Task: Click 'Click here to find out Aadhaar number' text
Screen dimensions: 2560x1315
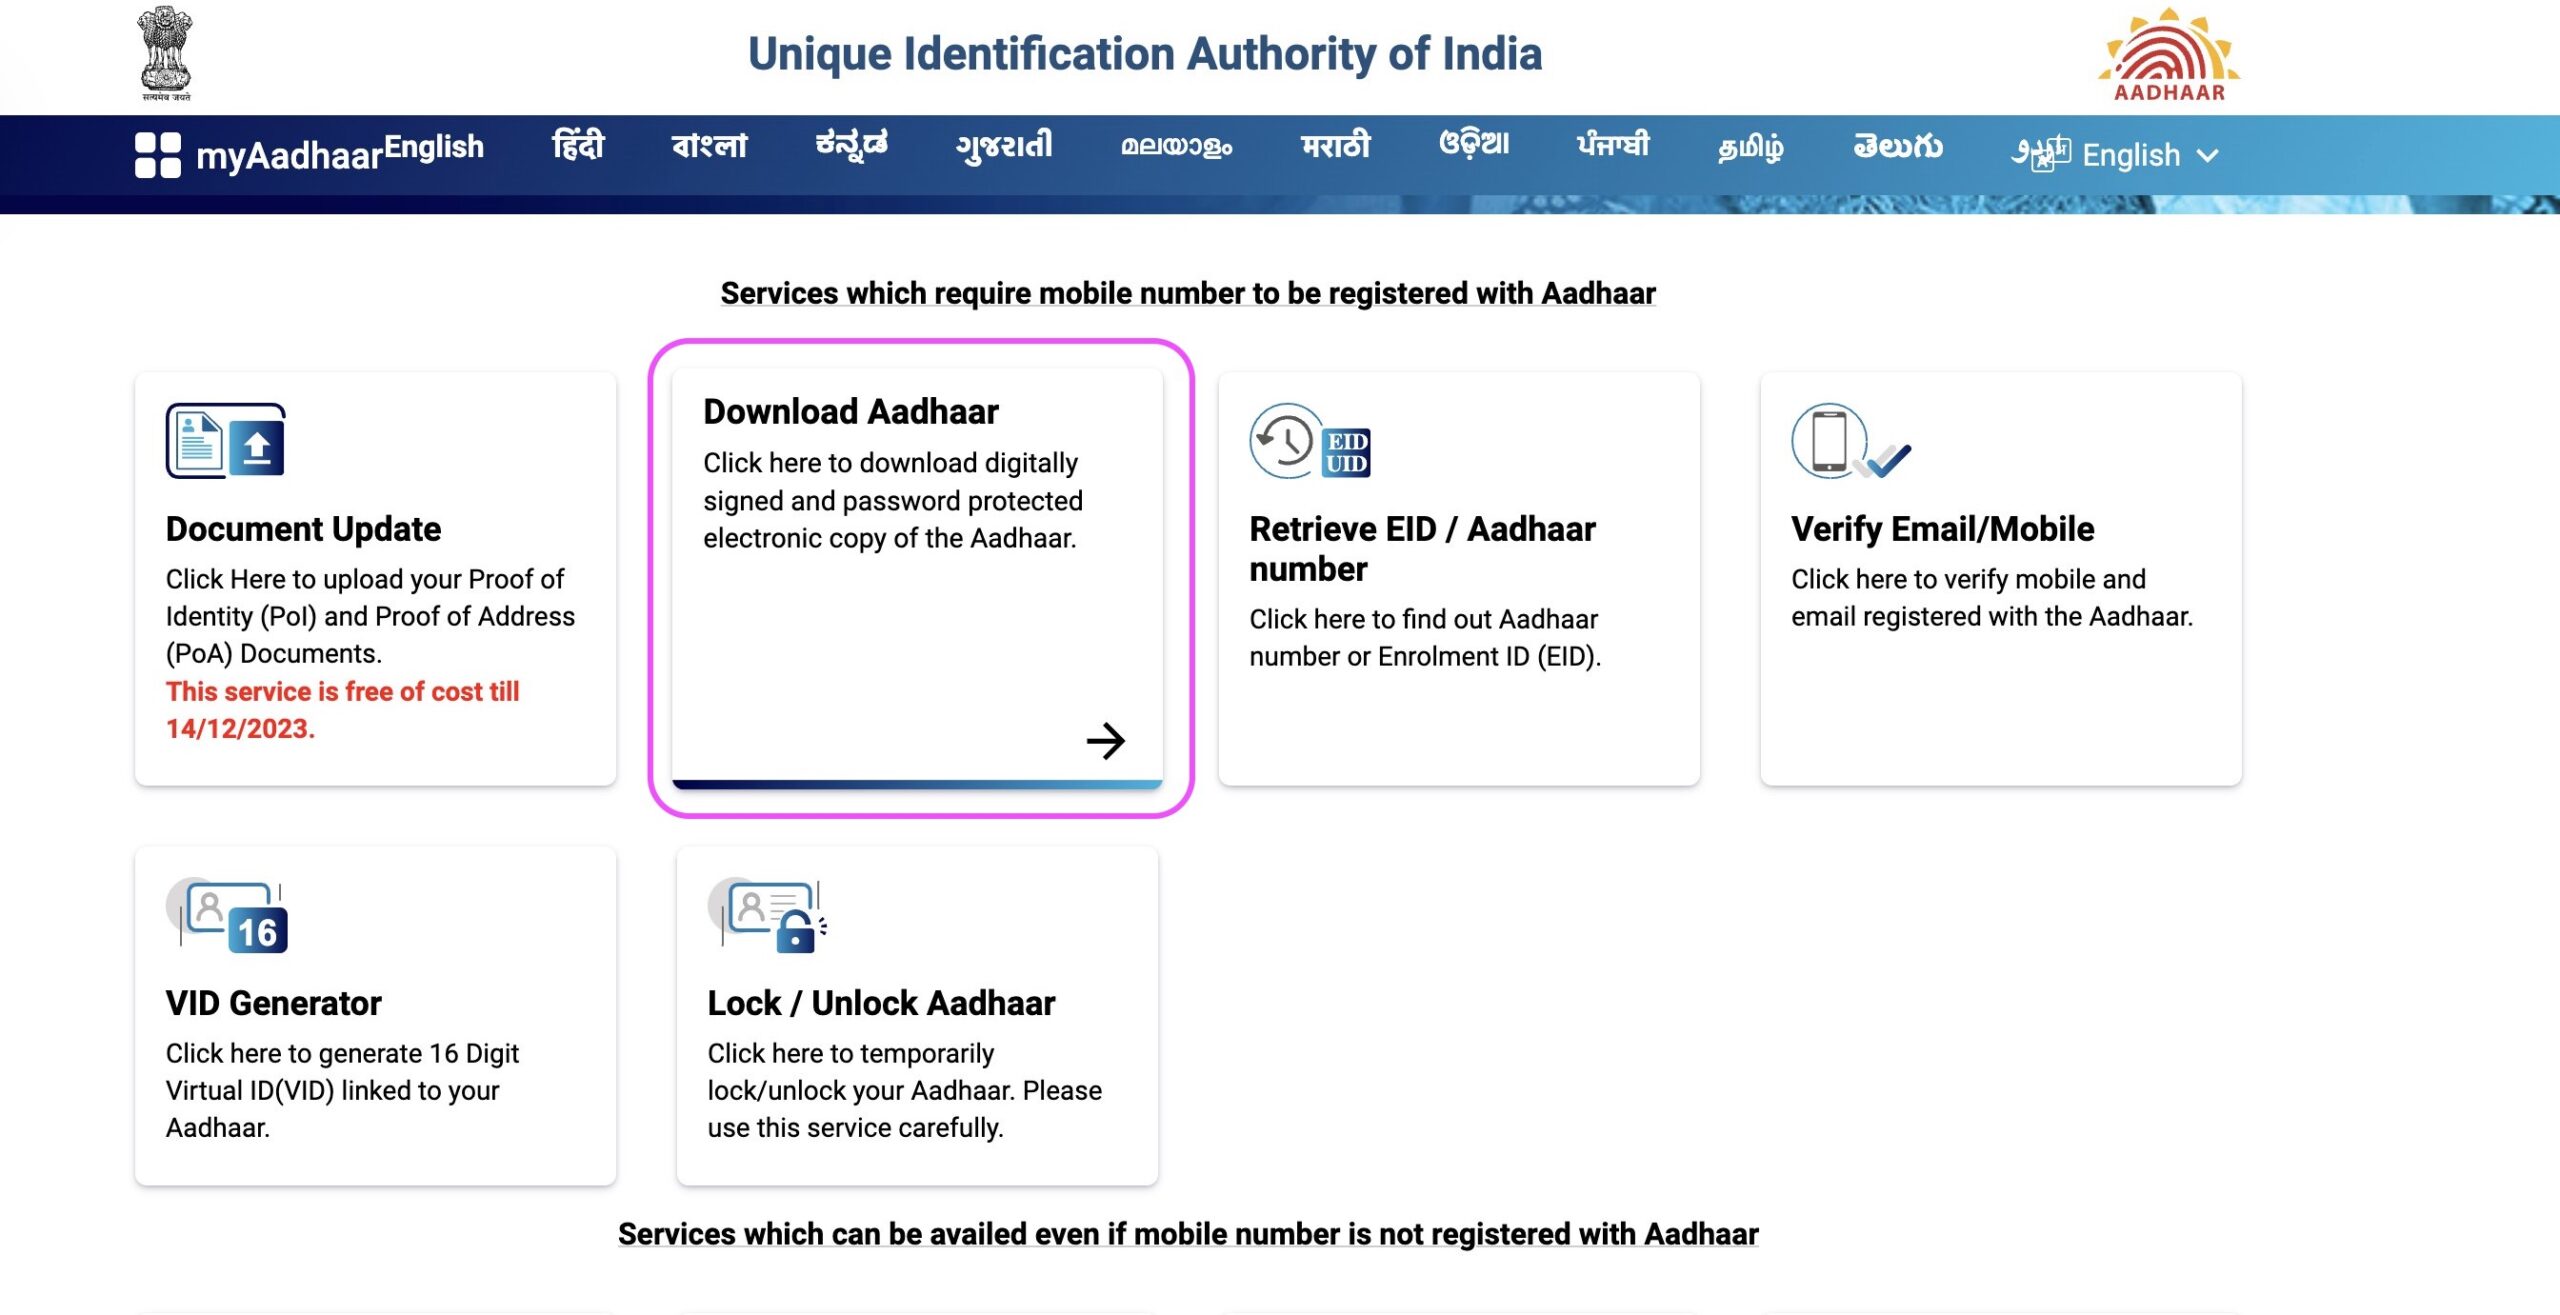Action: [1425, 638]
